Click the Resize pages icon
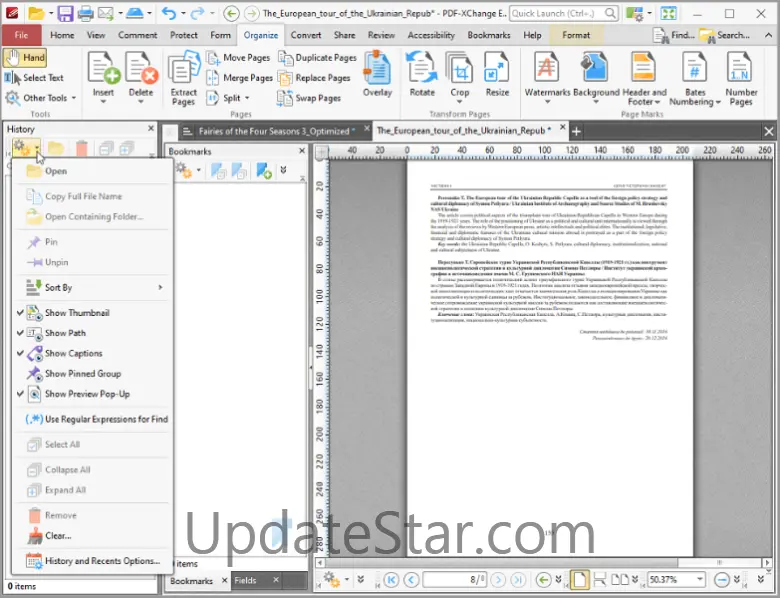 click(497, 74)
